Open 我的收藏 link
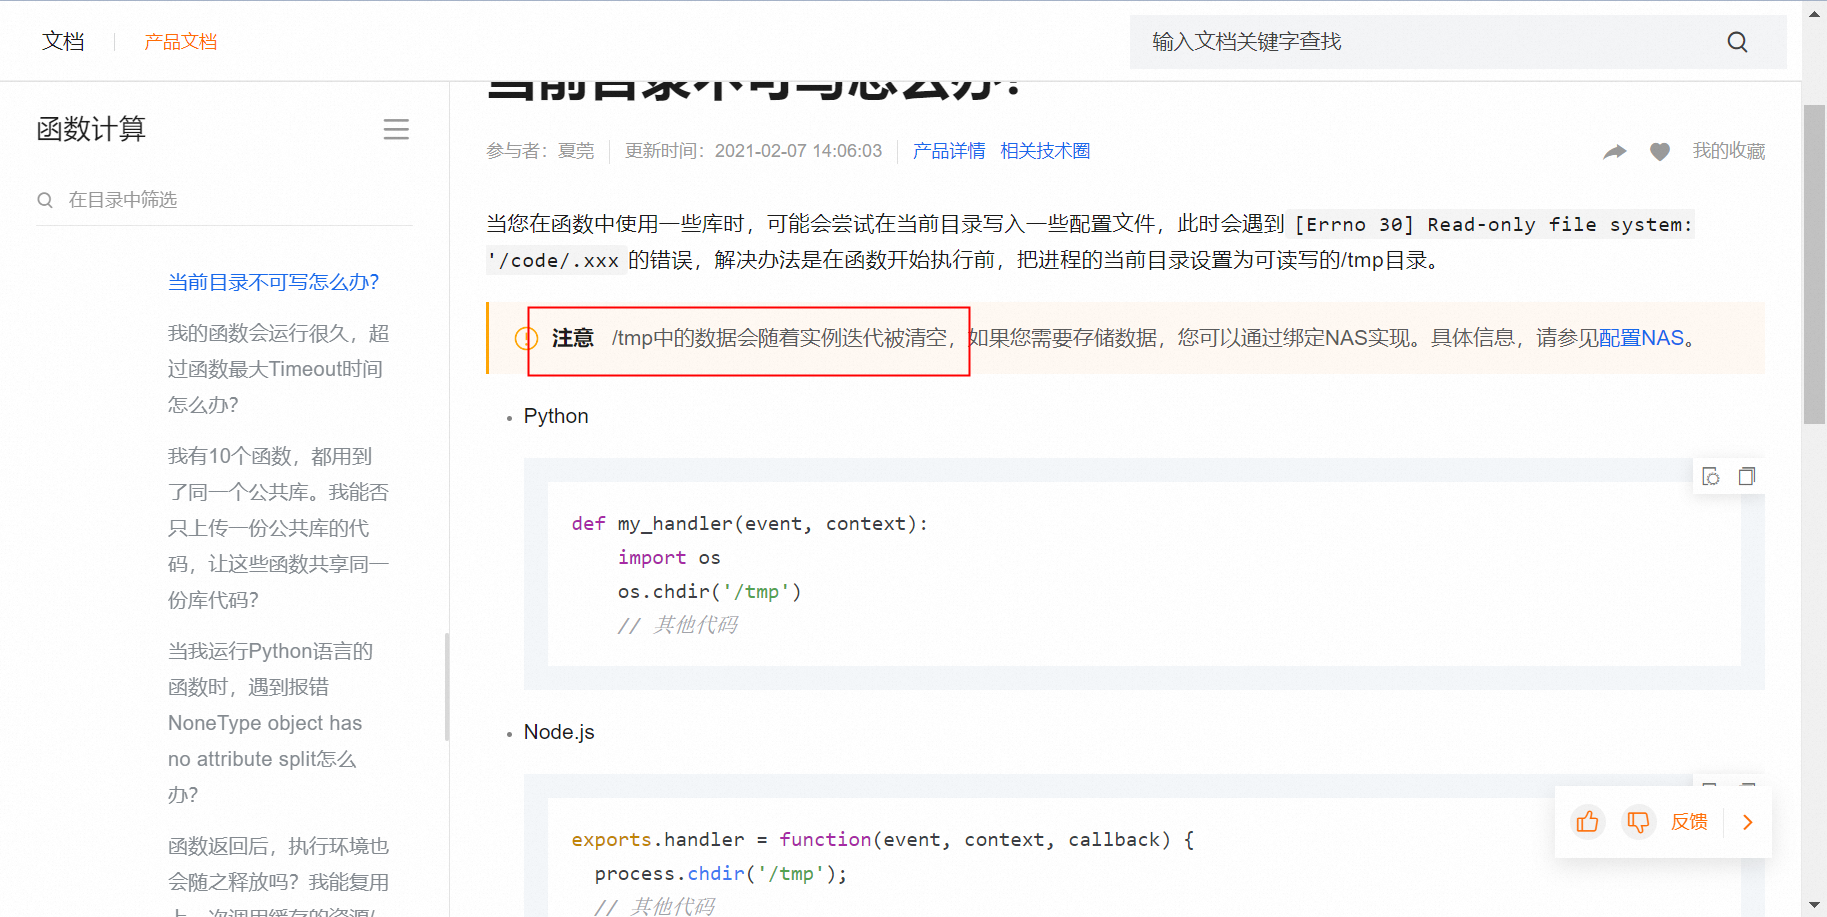This screenshot has width=1827, height=917. point(1728,151)
